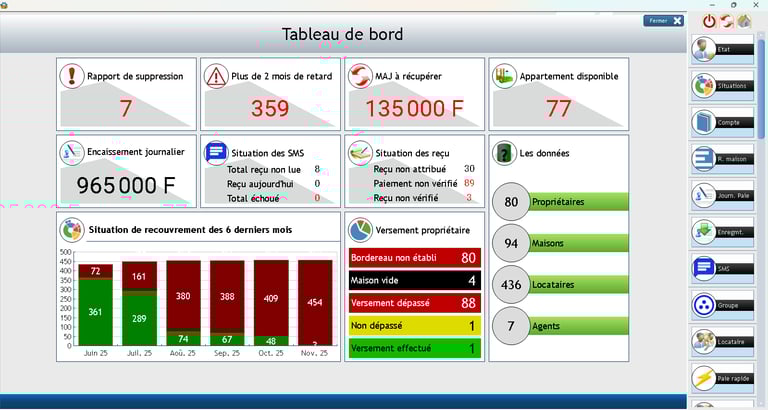Open the Situations sidebar item
Viewport: 768px width, 410px height.
[722, 86]
